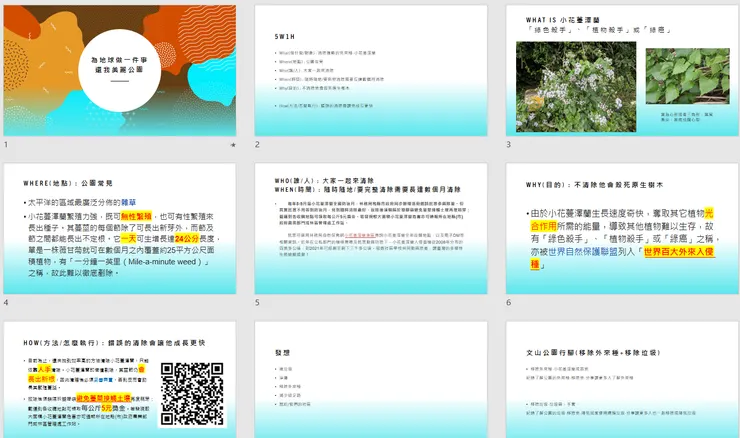Click the 5W1H heading on slide 2

pos(285,36)
